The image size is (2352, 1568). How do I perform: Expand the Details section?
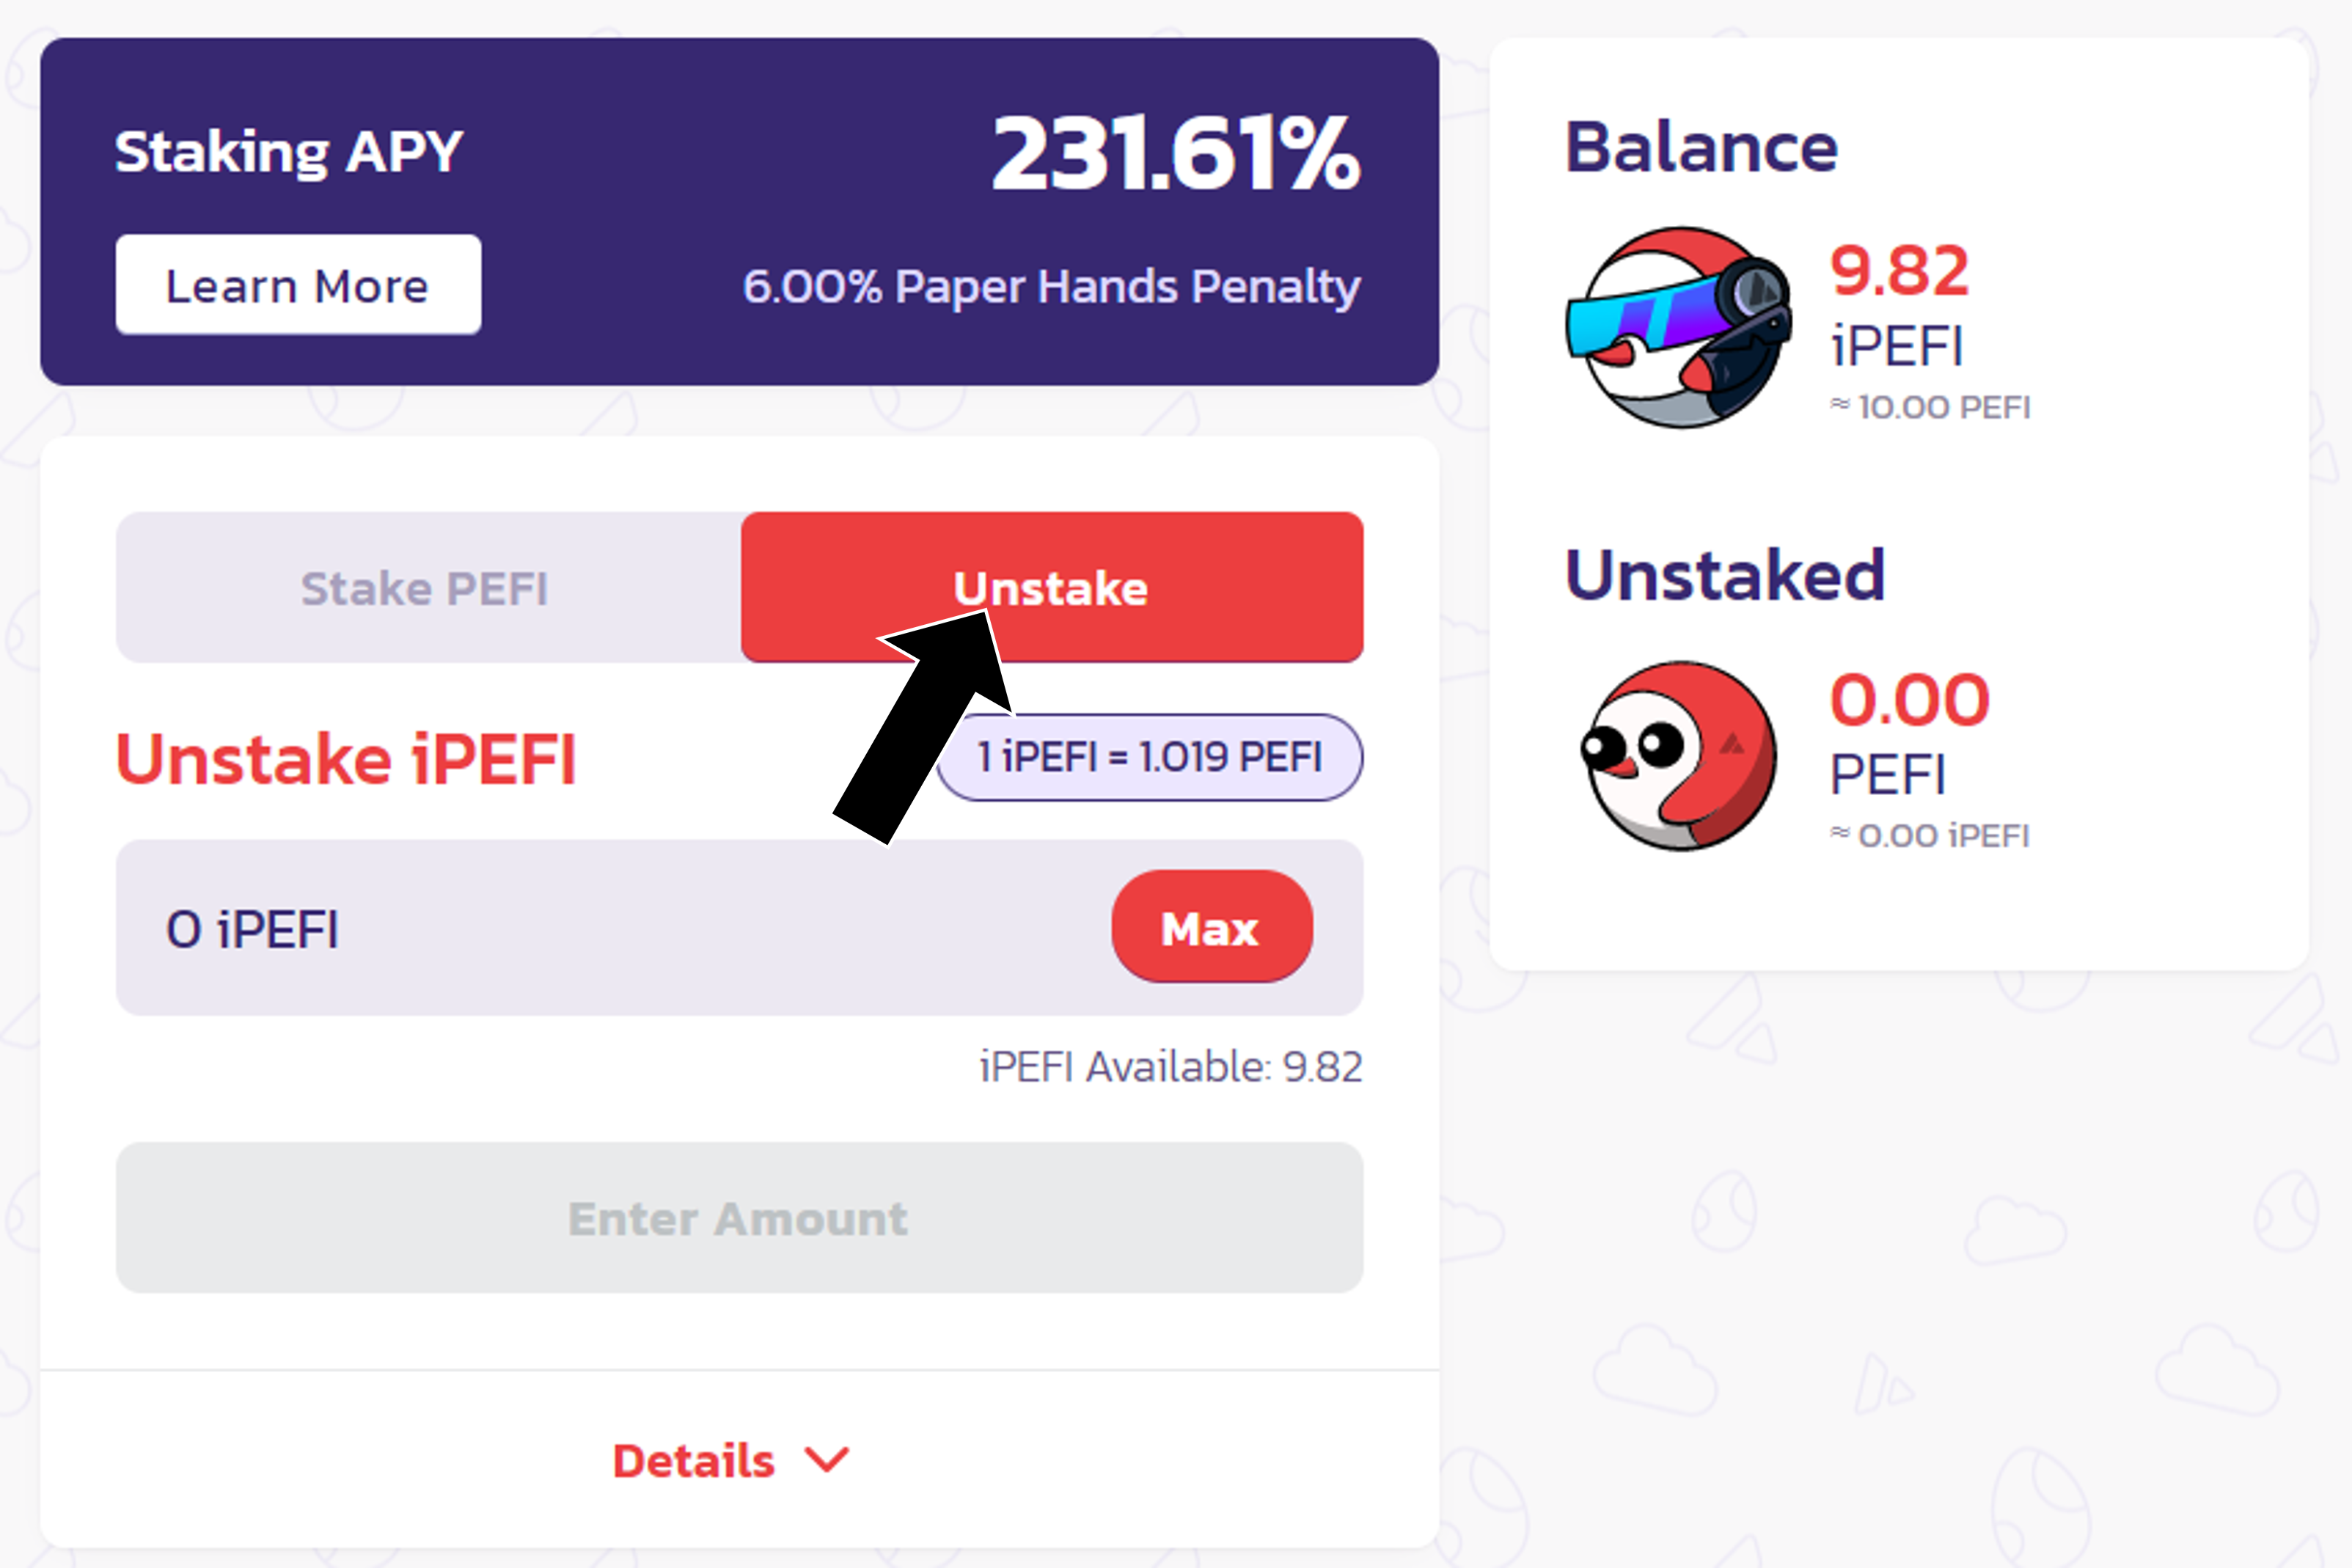731,1460
